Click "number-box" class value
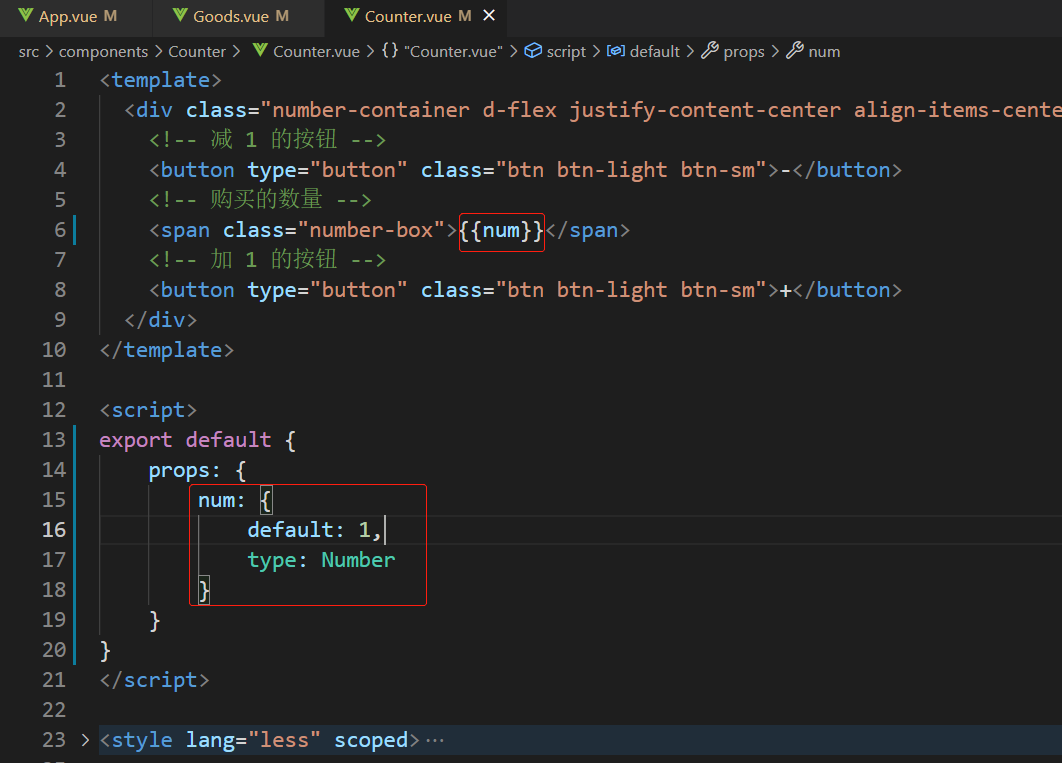1062x763 pixels. 371,231
